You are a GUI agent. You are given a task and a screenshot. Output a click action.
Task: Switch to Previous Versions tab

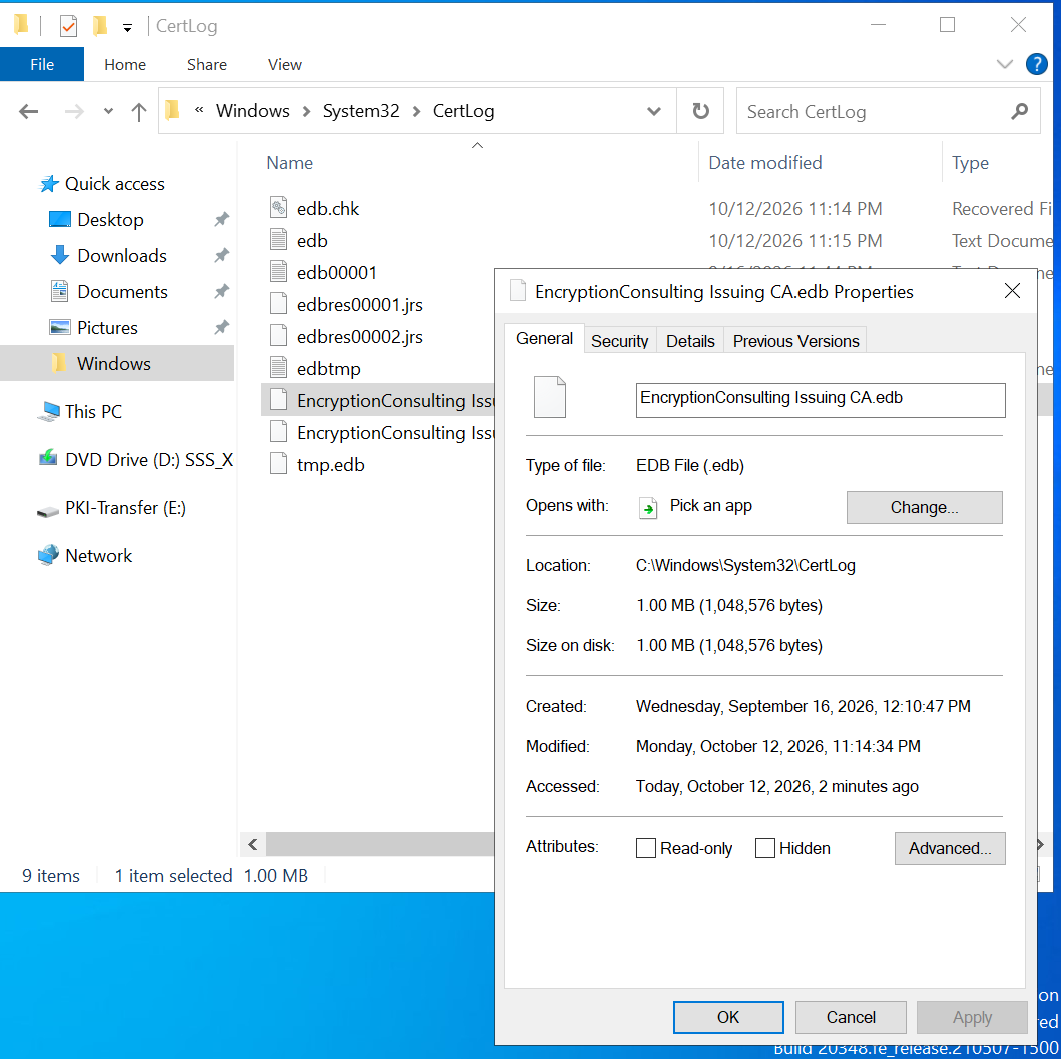click(796, 341)
